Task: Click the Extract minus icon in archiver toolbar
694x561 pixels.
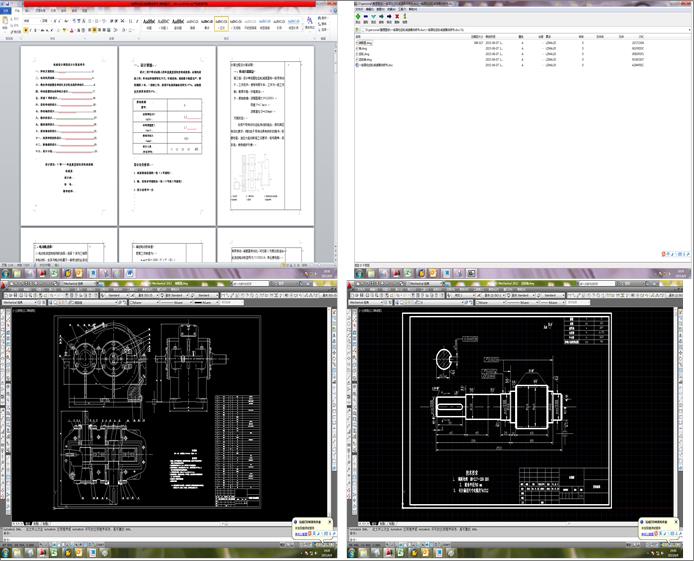Action: [x=366, y=16]
